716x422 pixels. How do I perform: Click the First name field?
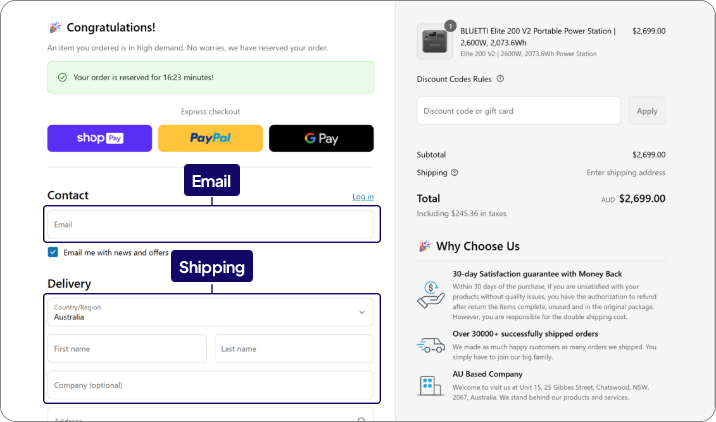pos(128,349)
